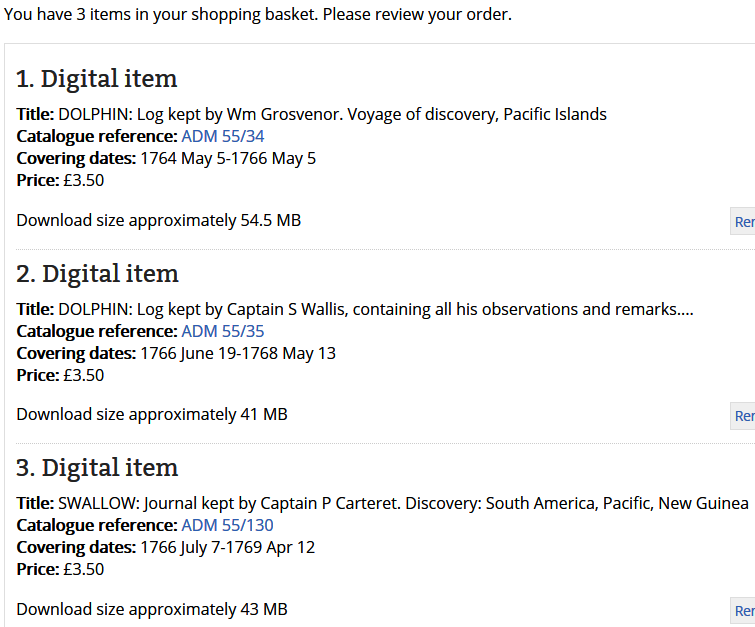
Task: Click the SWALLOW journal title by Carteret
Action: pyautogui.click(x=403, y=503)
